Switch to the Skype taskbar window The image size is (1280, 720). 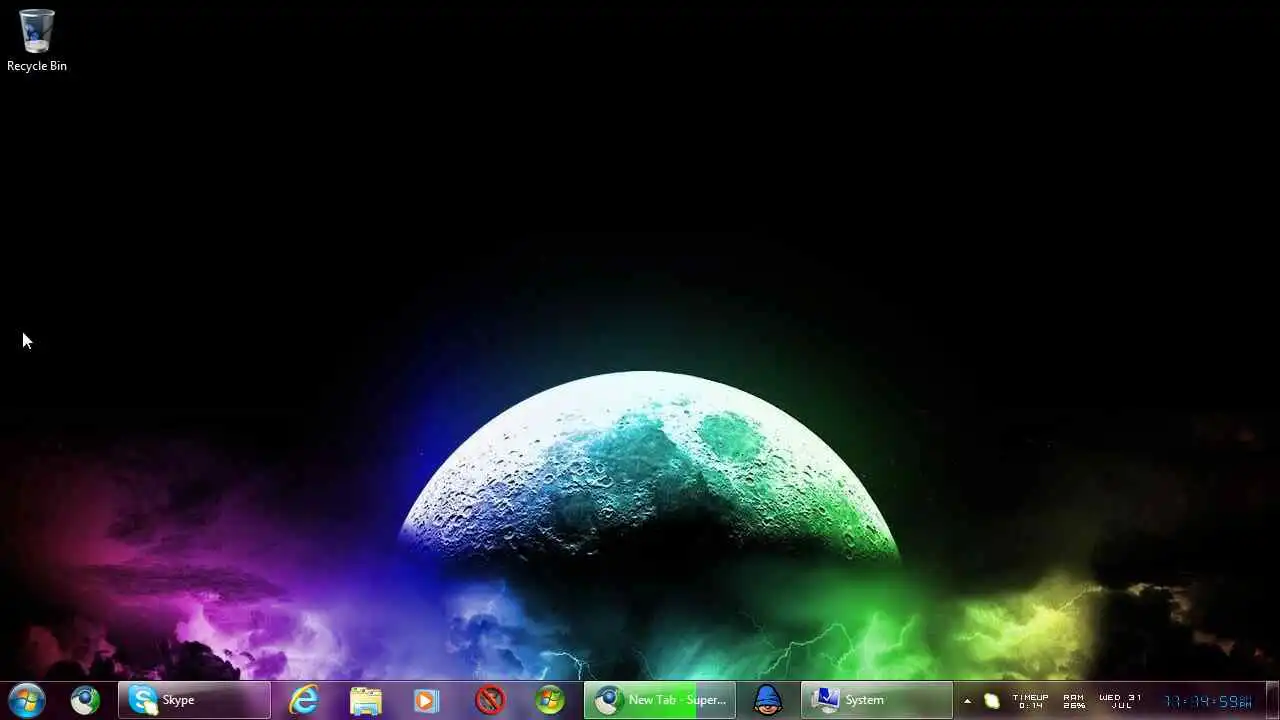(194, 700)
